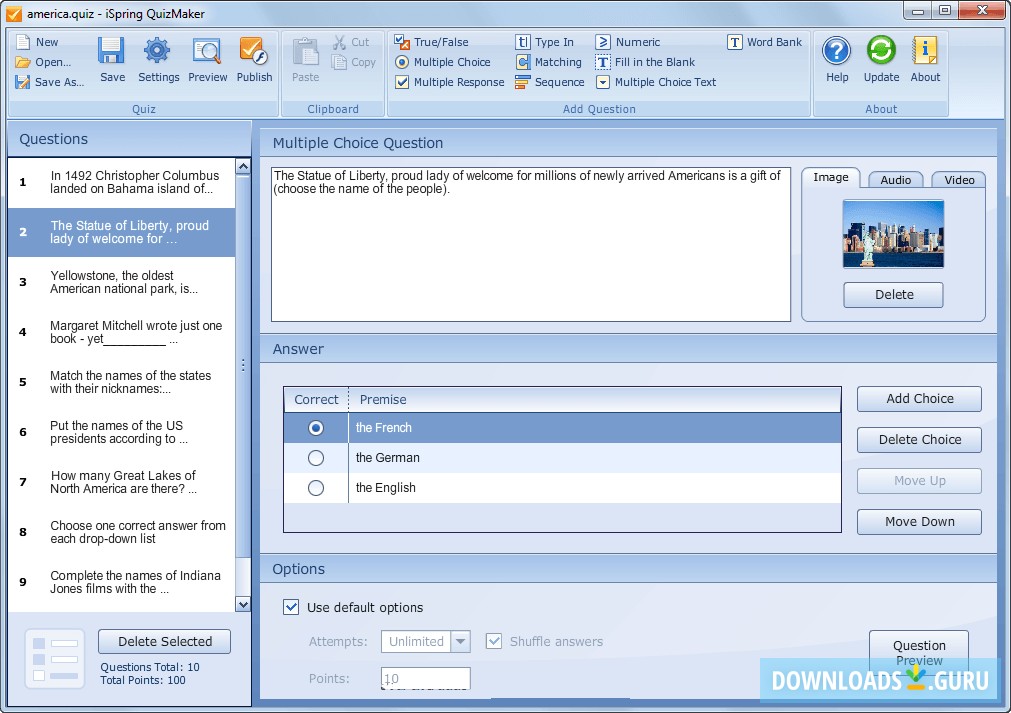Delete the question image
Viewport: 1011px width, 713px height.
[894, 295]
